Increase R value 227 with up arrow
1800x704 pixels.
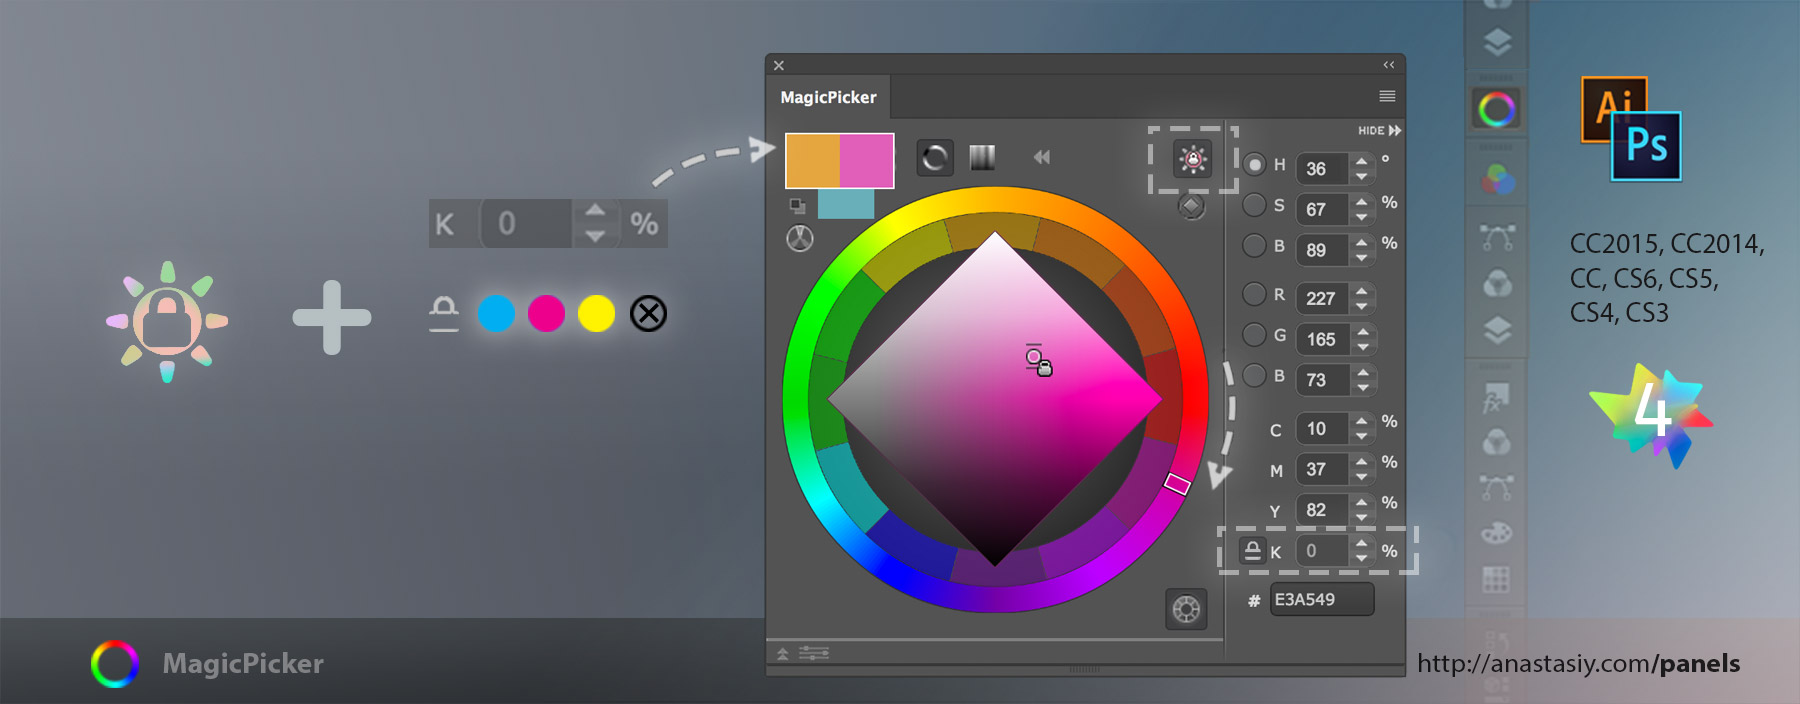coord(1362,291)
